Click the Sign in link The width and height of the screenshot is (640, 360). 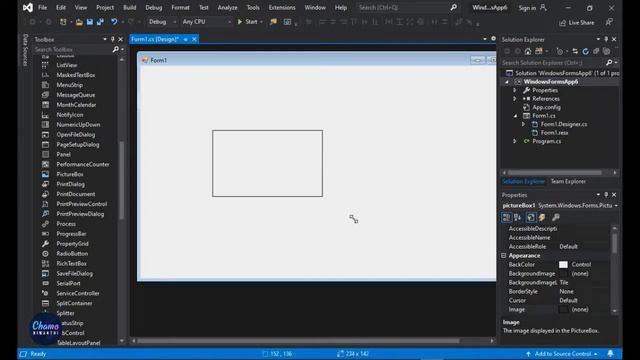coord(527,8)
